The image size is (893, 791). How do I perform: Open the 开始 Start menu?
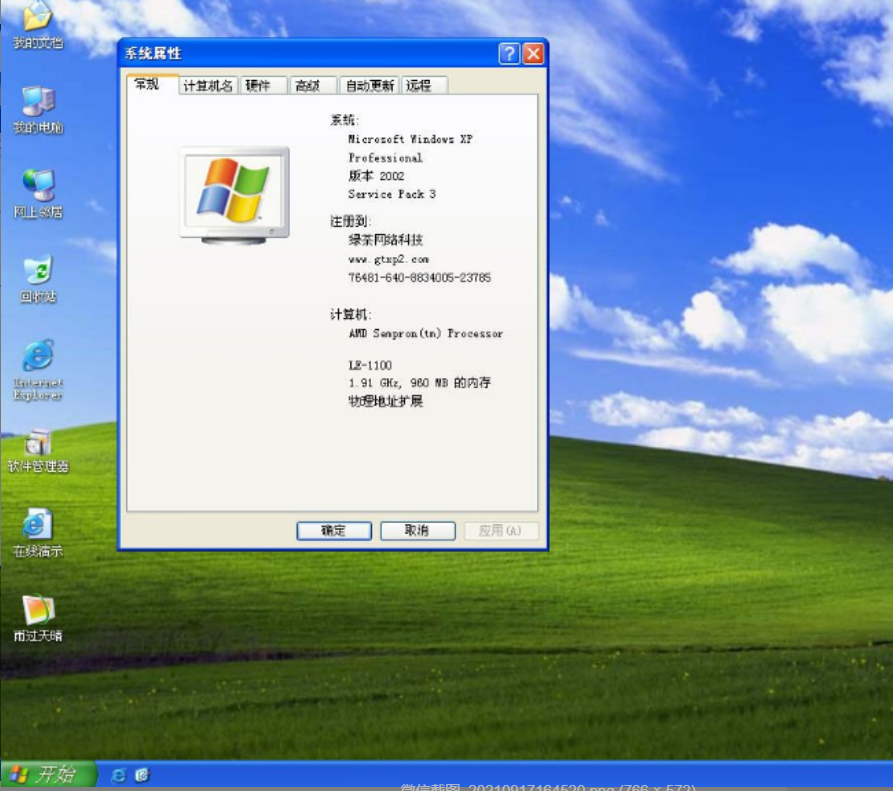[48, 774]
